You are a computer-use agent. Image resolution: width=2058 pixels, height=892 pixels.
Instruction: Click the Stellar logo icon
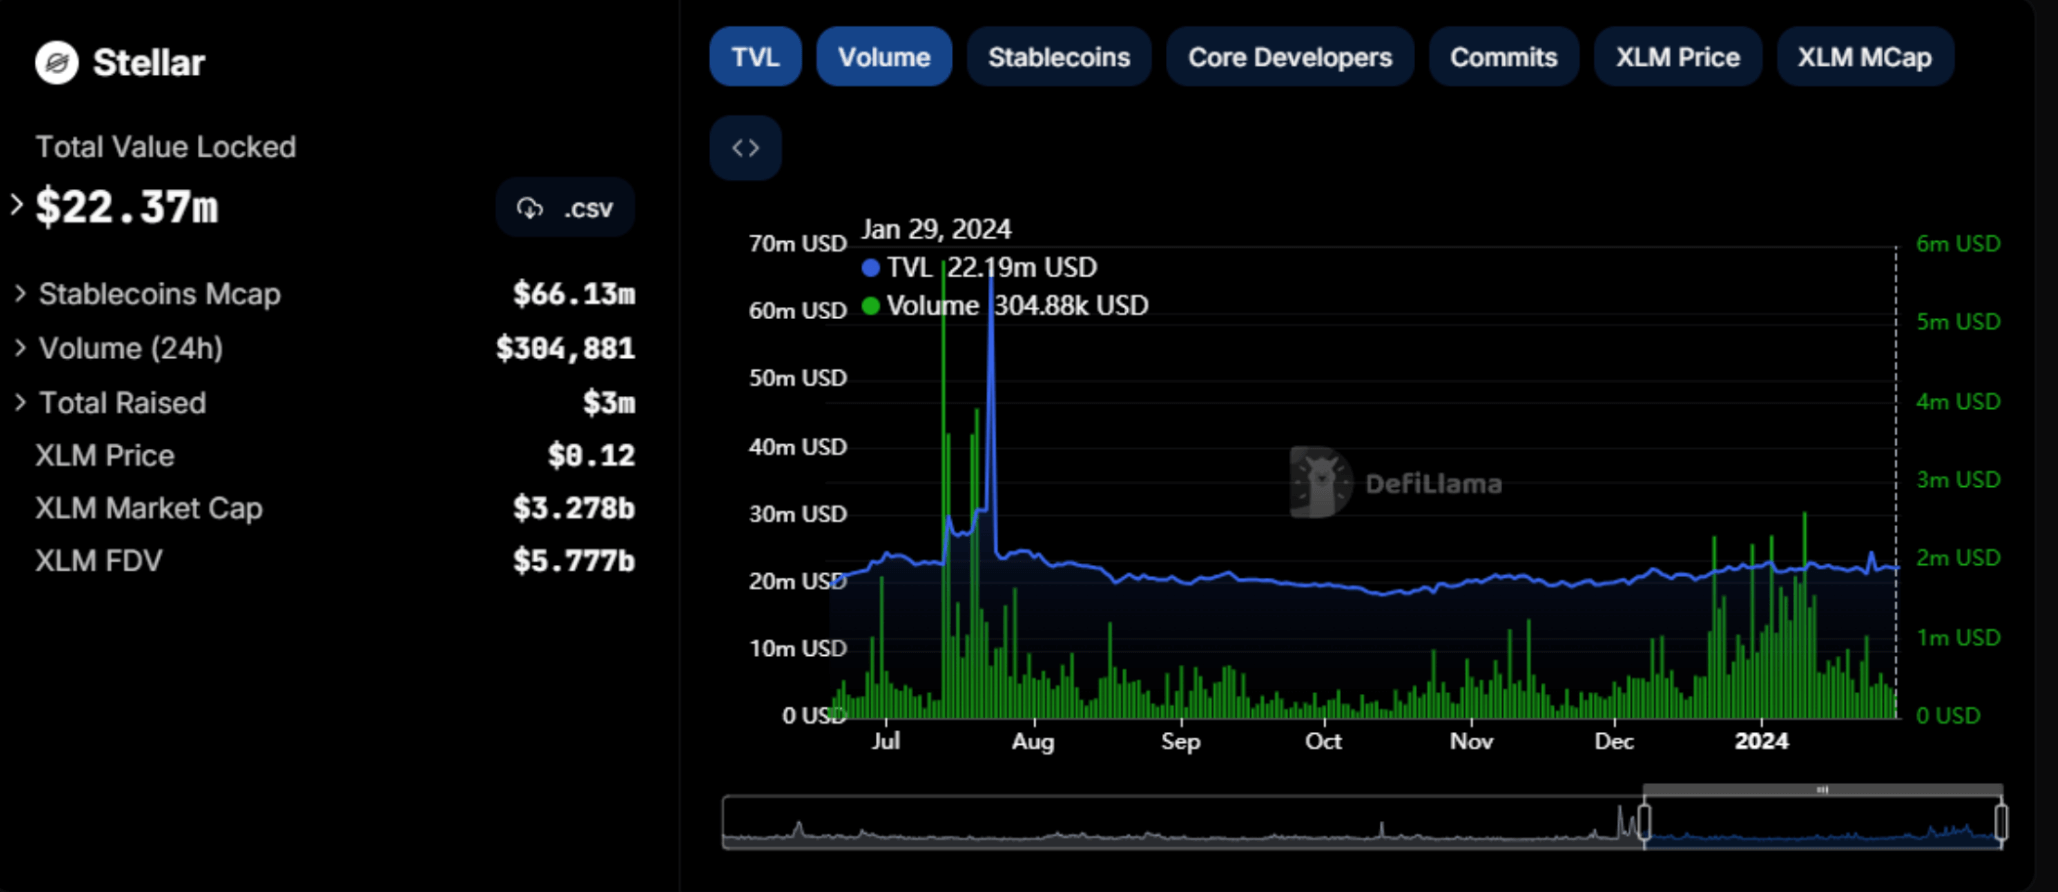(57, 63)
